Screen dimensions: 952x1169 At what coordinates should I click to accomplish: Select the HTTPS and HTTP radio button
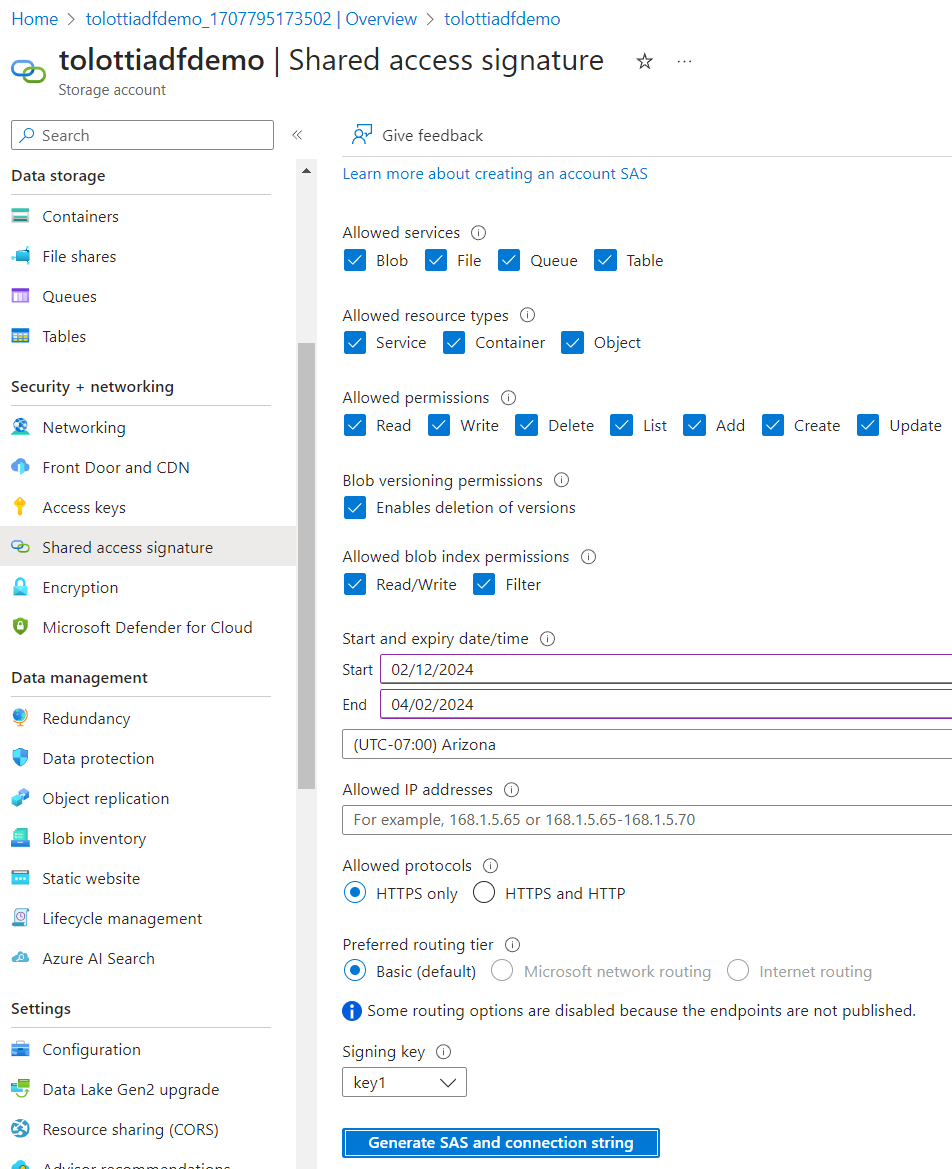[484, 893]
